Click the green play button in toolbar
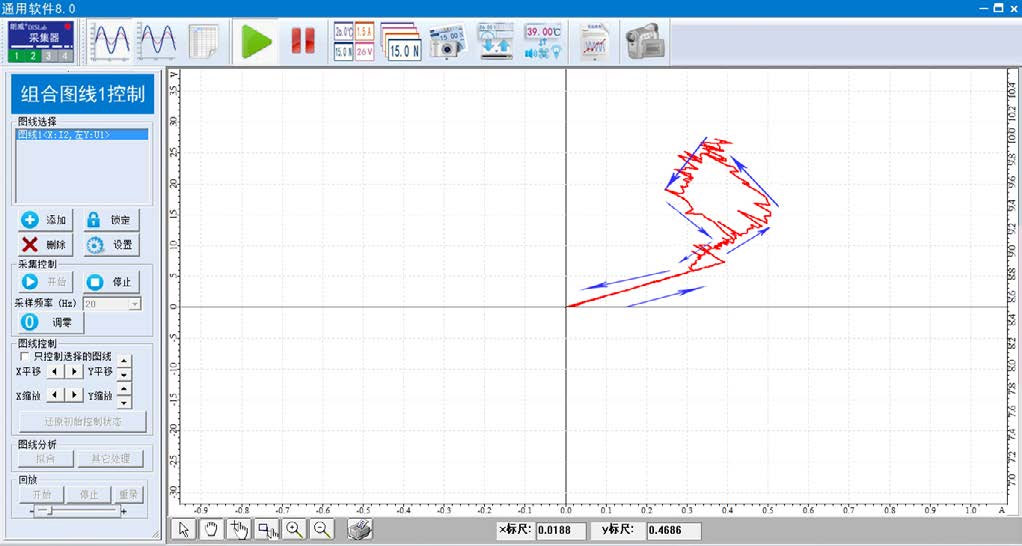This screenshot has width=1022, height=546. point(257,42)
